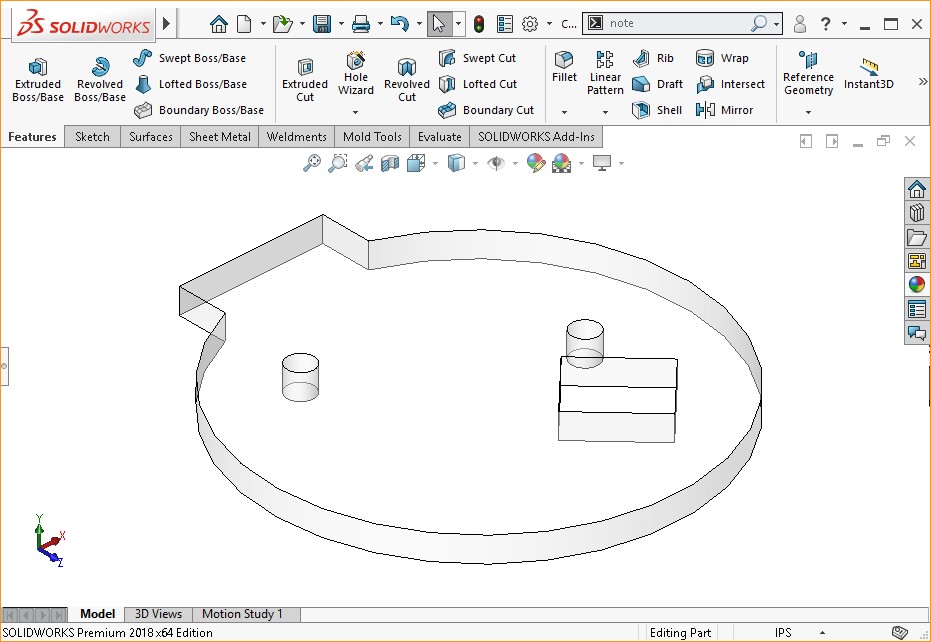Click the Home icon in the top toolbar
The width and height of the screenshot is (931, 642).
pyautogui.click(x=218, y=24)
